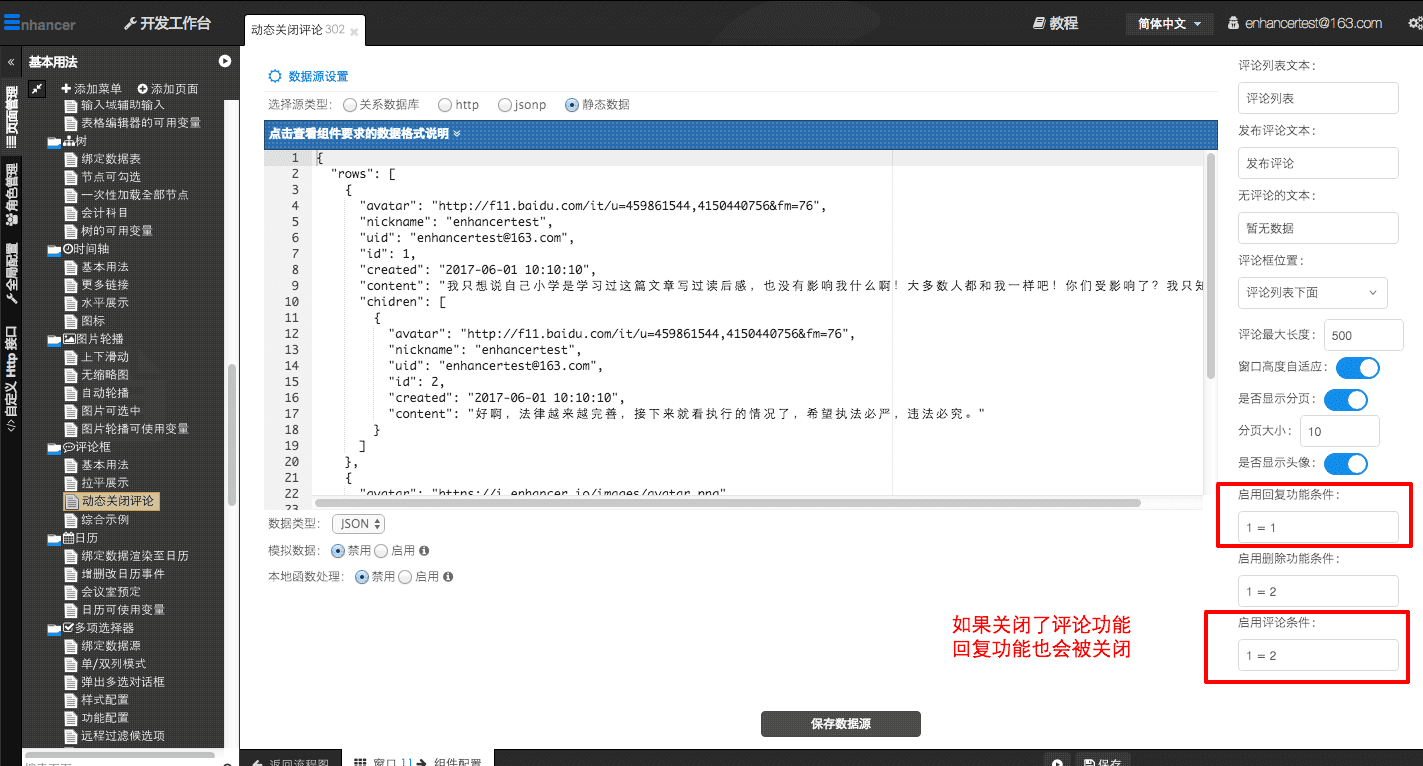Expand 点击查看组件要求的数据格式说明 bar
1423x766 pixels.
[740, 134]
